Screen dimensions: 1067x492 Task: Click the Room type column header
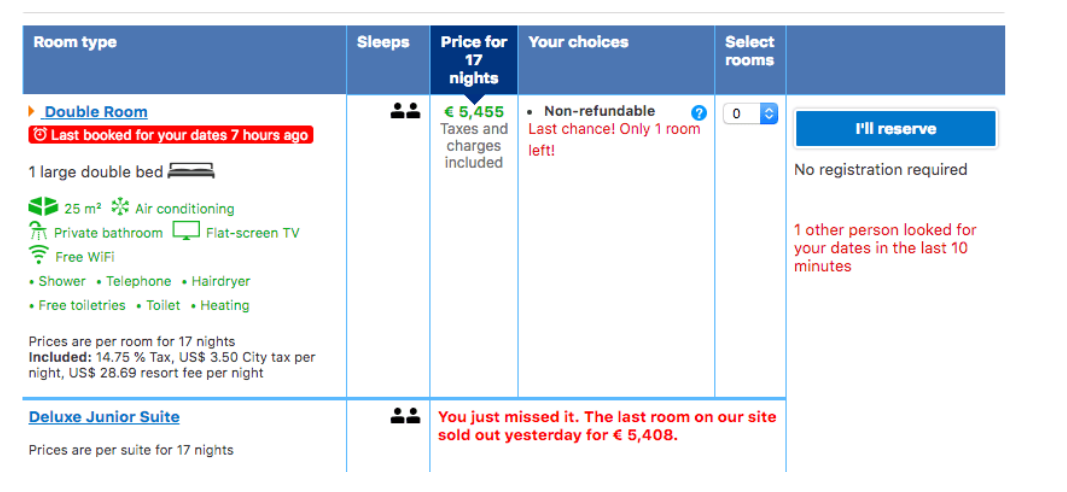pyautogui.click(x=75, y=42)
